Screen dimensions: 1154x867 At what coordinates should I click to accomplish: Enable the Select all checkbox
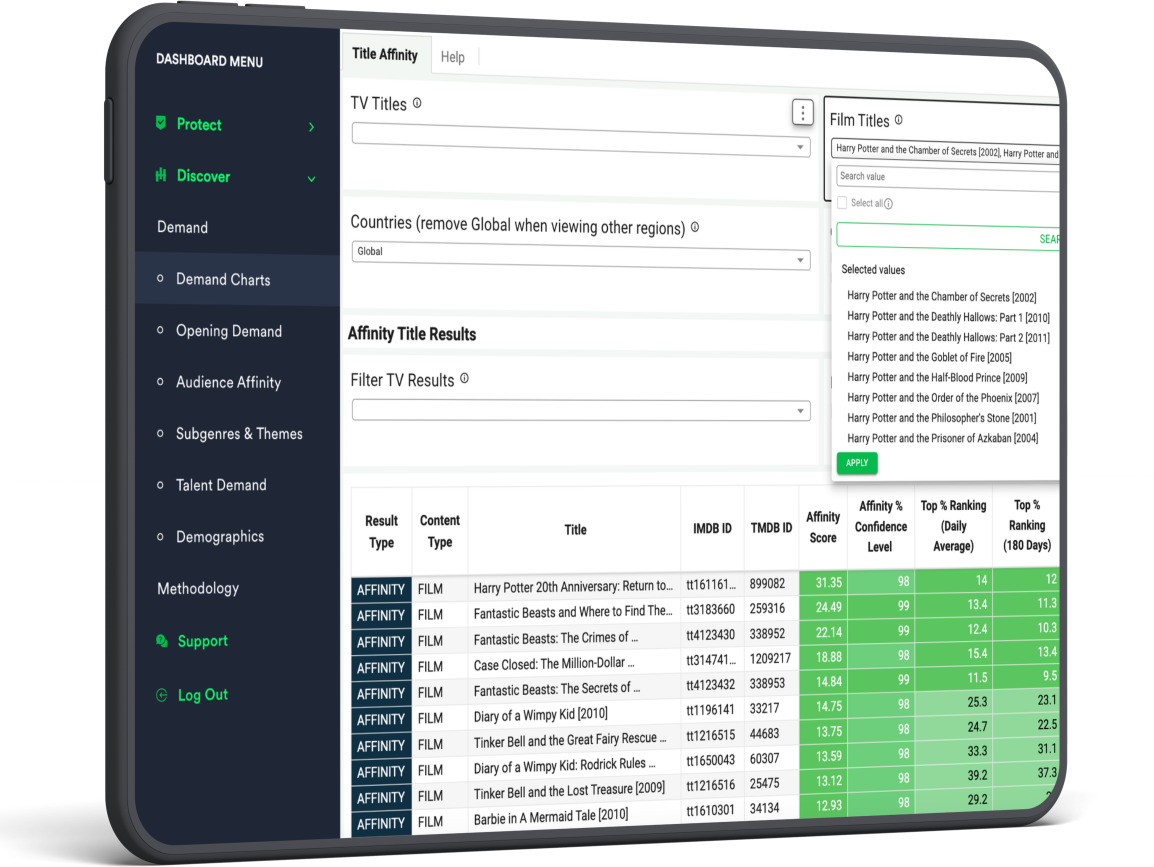coord(843,202)
